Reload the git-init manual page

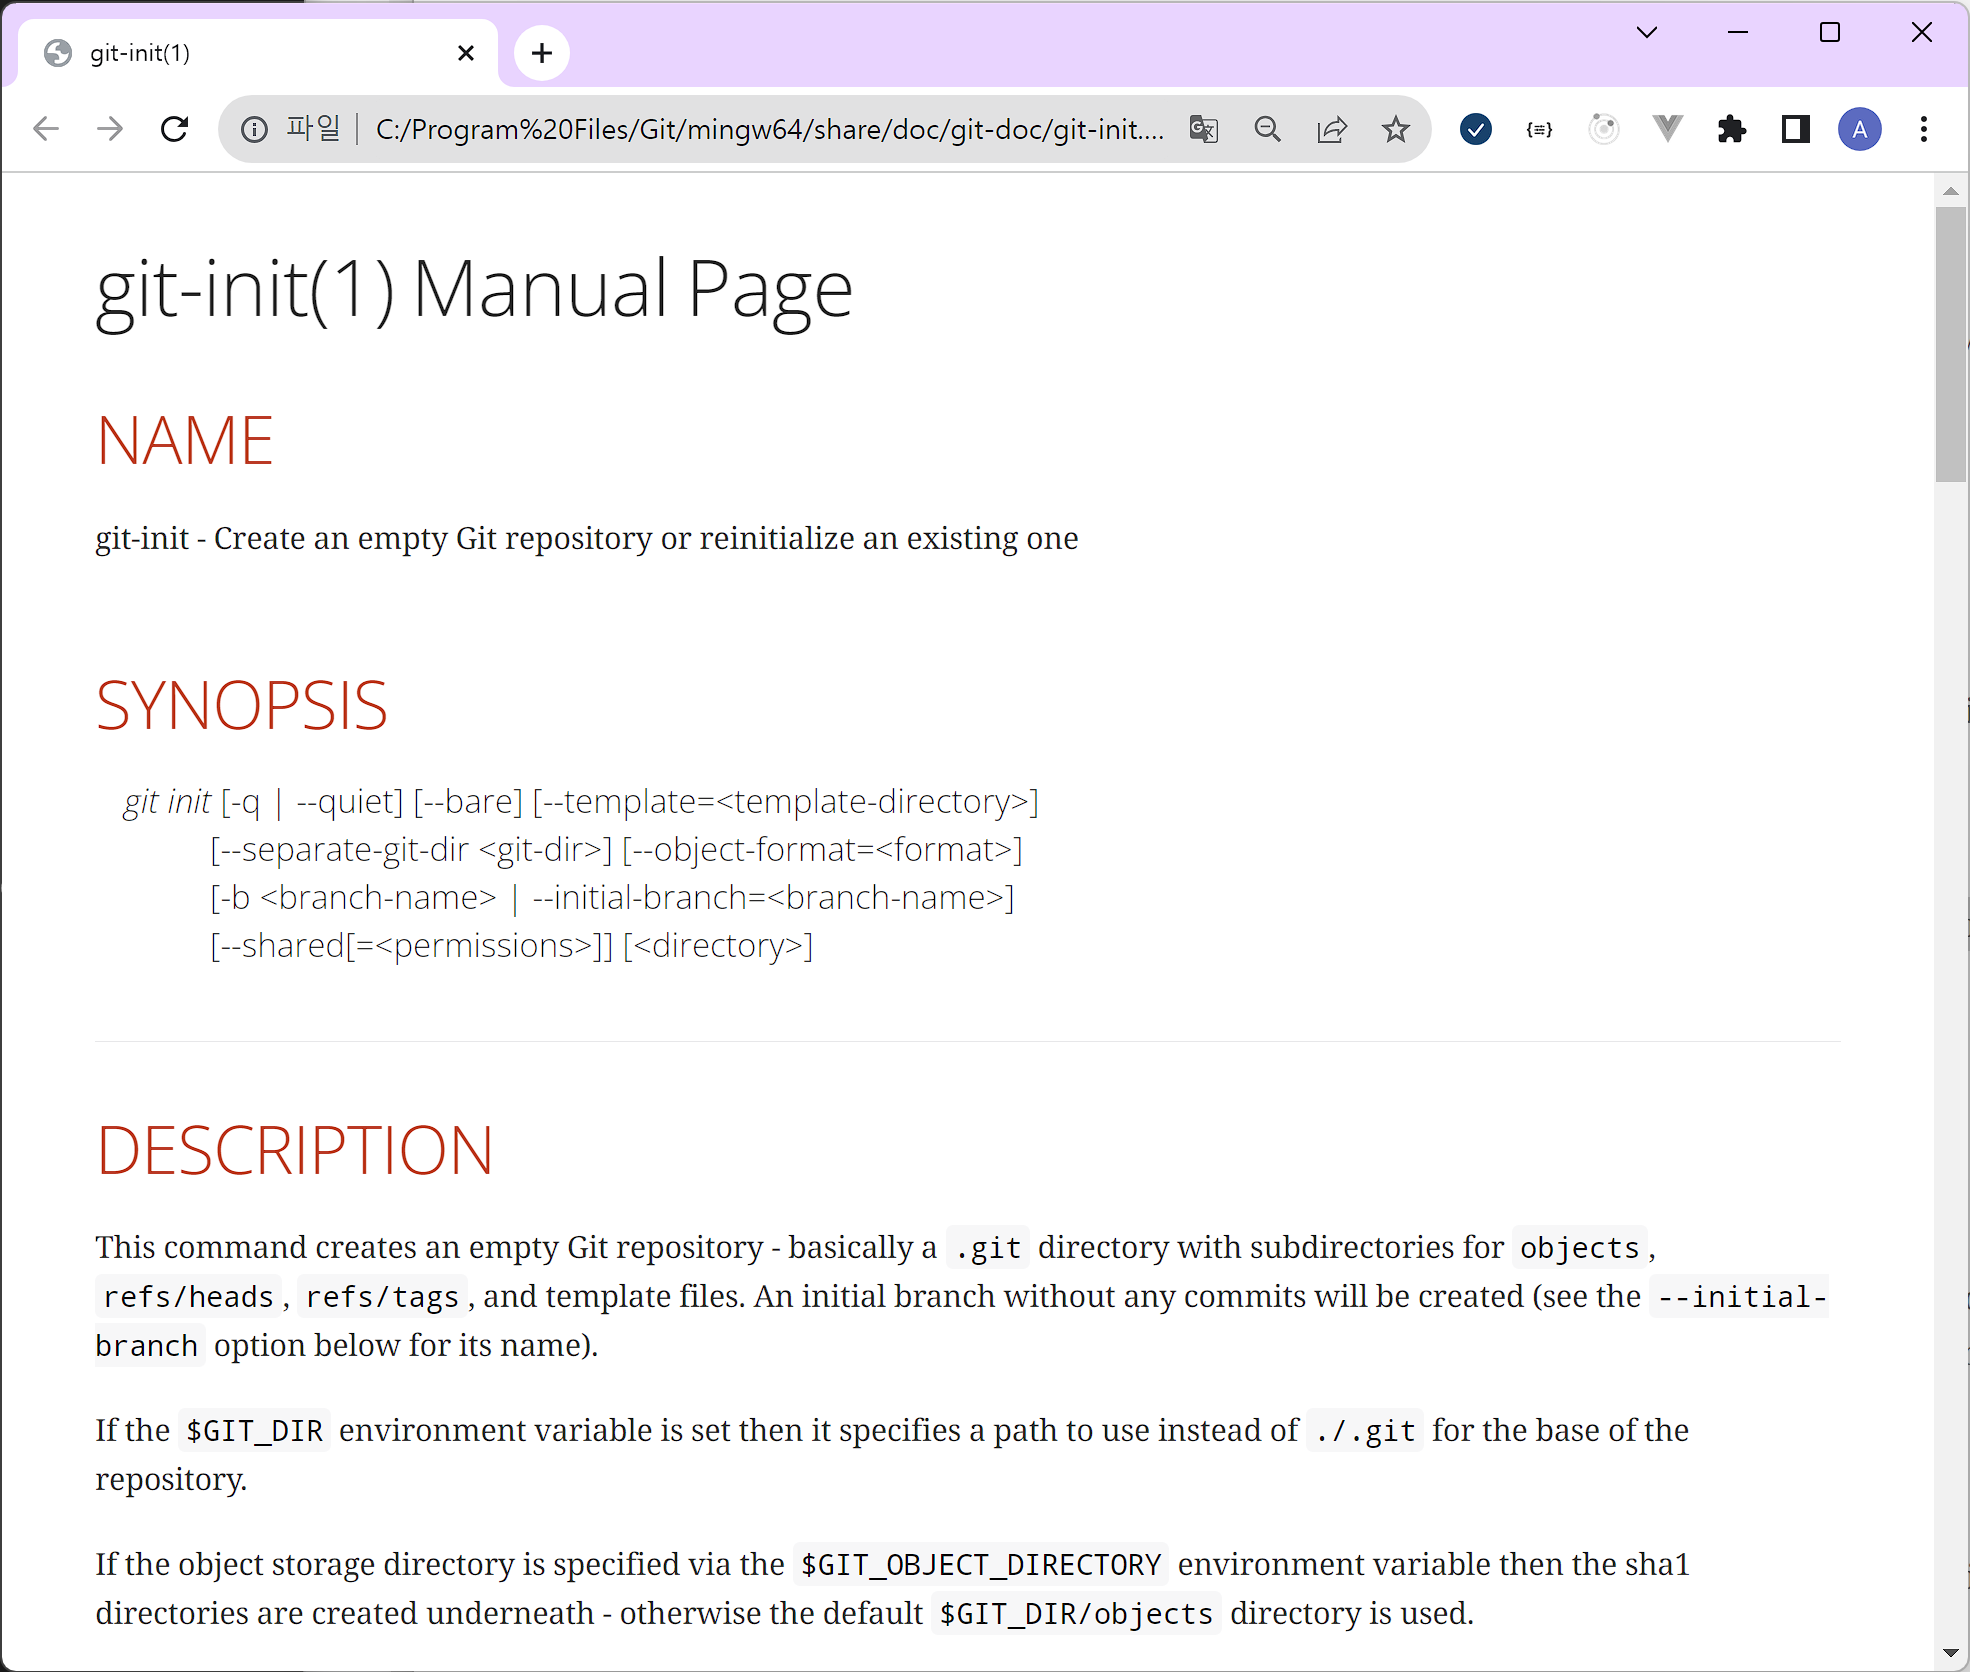pos(175,129)
